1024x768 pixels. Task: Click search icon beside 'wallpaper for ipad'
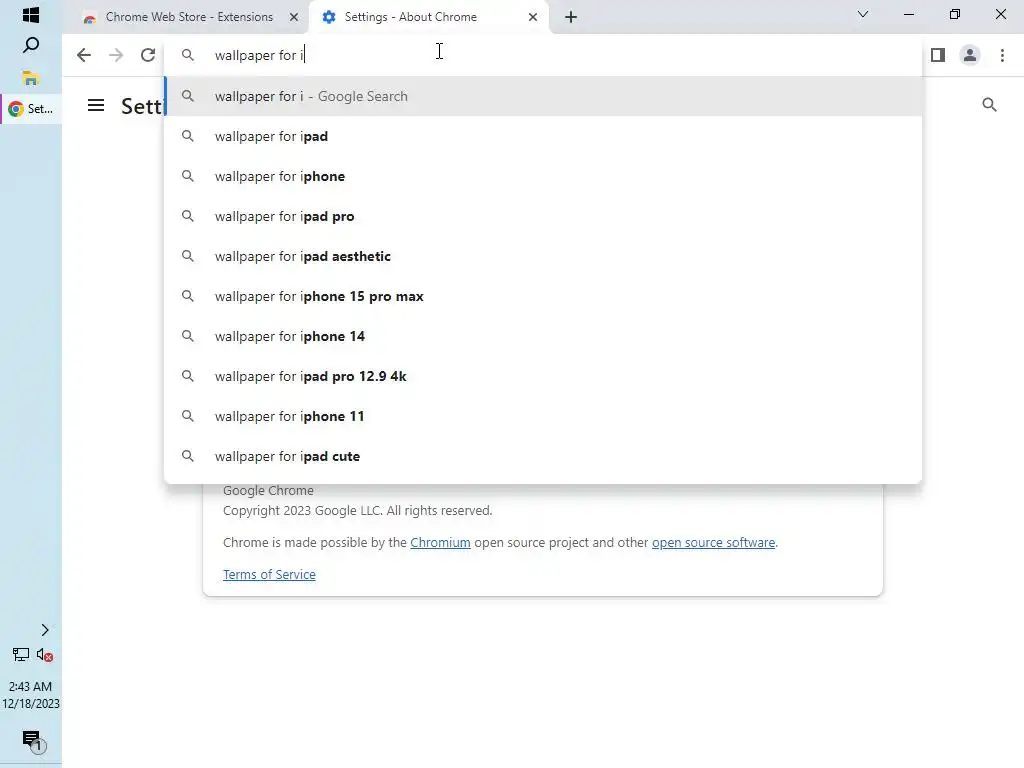coord(187,136)
